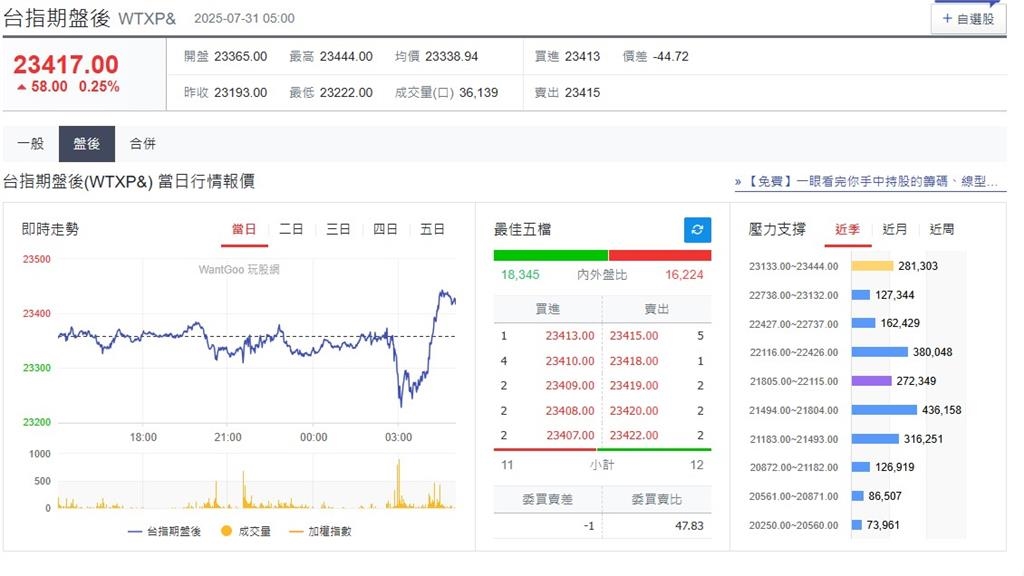Click 均價 value 23338.94
The image size is (1024, 576).
tap(451, 57)
